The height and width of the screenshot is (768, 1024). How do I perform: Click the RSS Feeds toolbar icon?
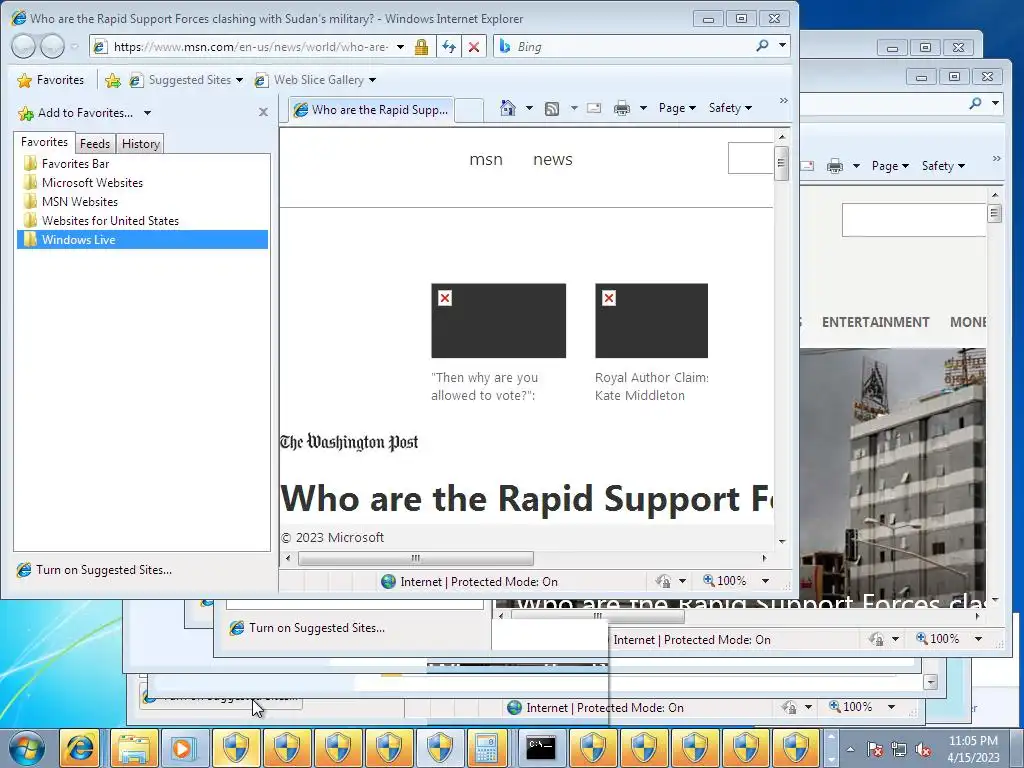[x=552, y=108]
